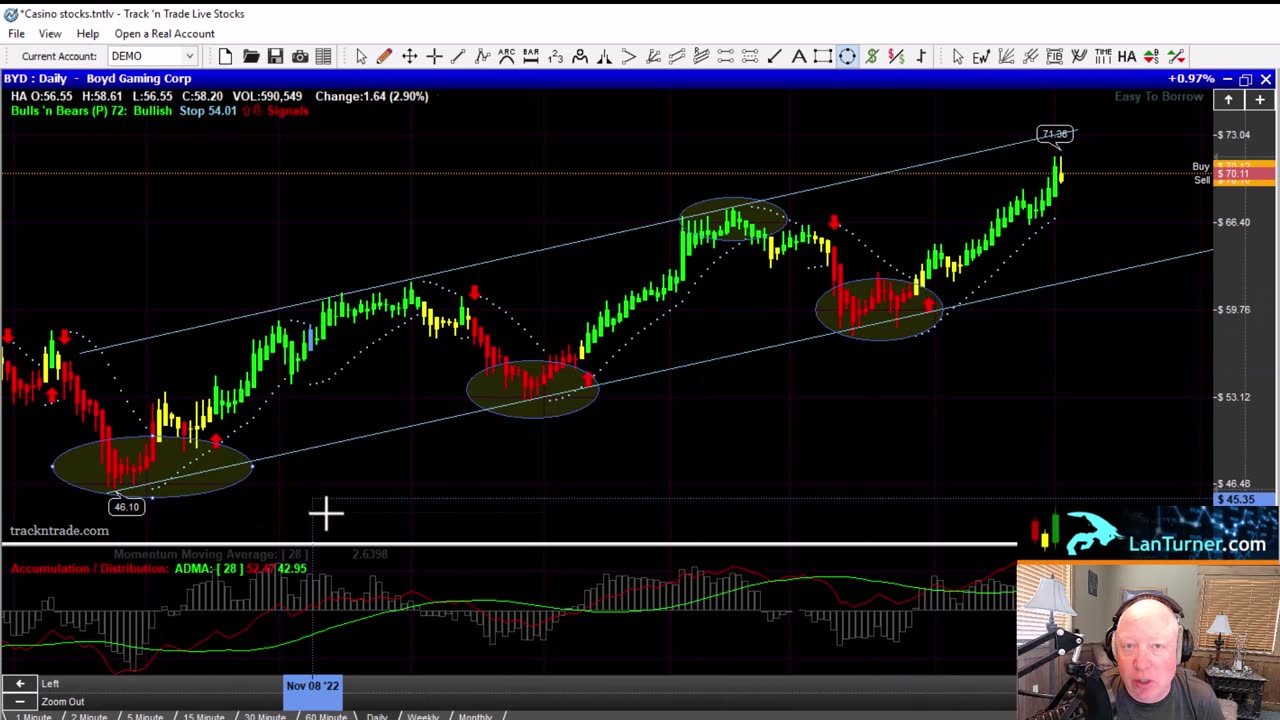Click the red Signals label
Image resolution: width=1280 pixels, height=720 pixels.
pyautogui.click(x=287, y=111)
